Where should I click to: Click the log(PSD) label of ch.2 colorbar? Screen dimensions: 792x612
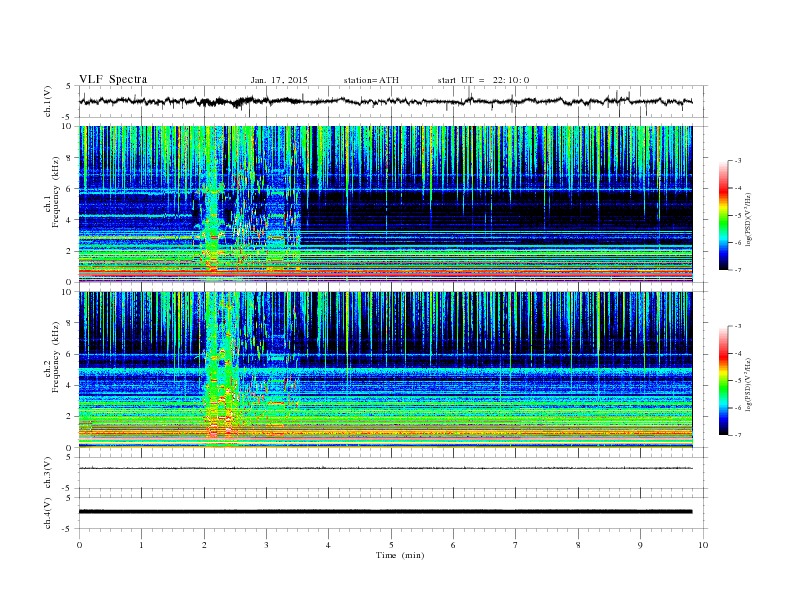tap(749, 383)
